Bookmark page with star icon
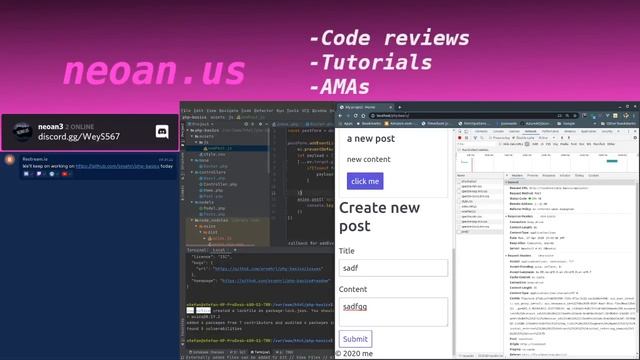 (575, 116)
